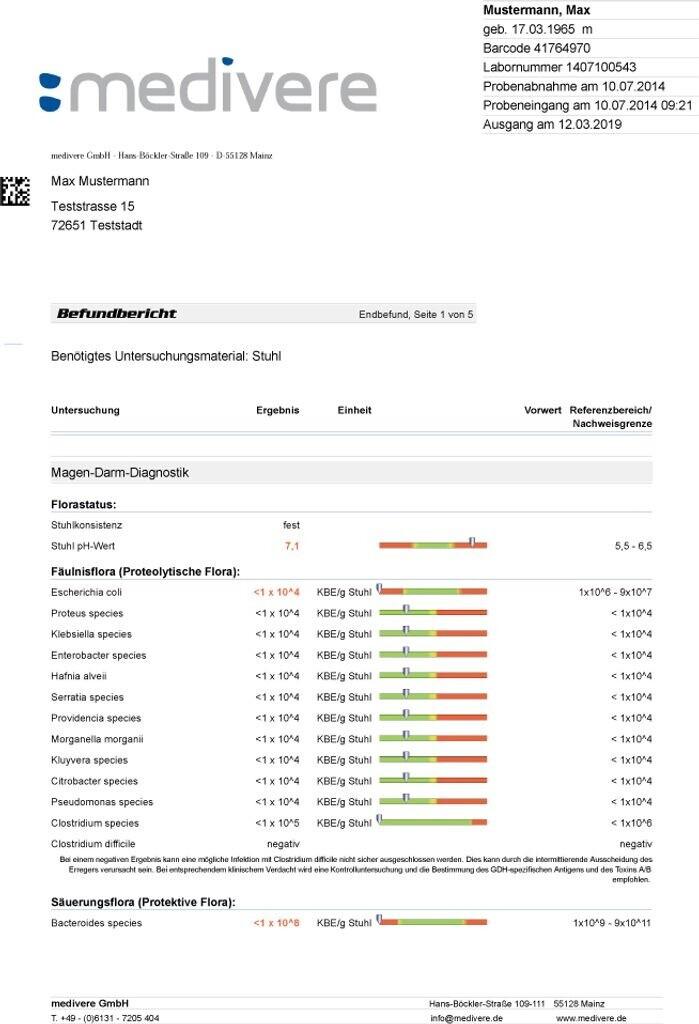Click the Labornummer 1407100543 field
699x1024 pixels.
coord(559,67)
